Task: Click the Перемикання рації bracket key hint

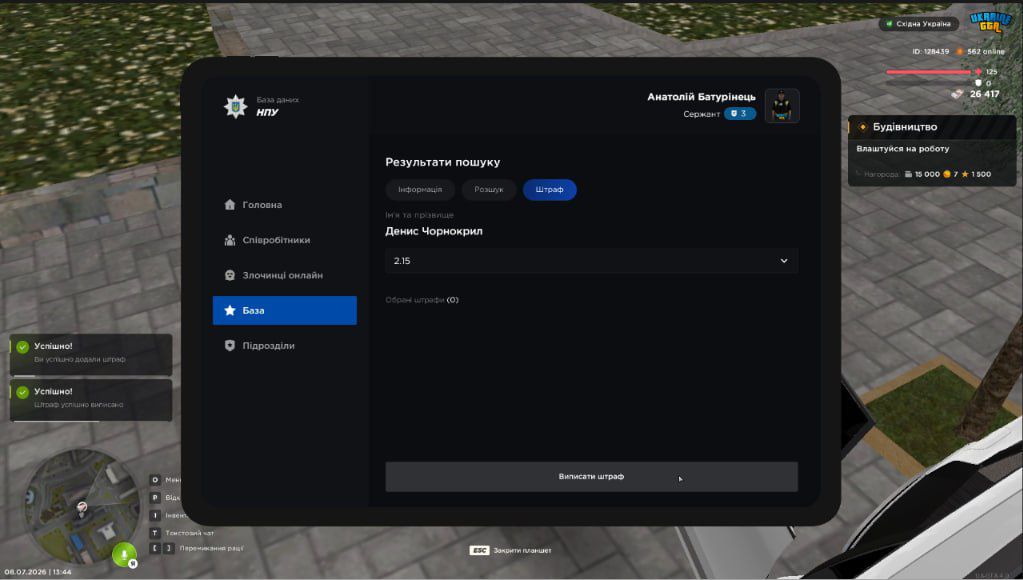Action: (x=196, y=548)
